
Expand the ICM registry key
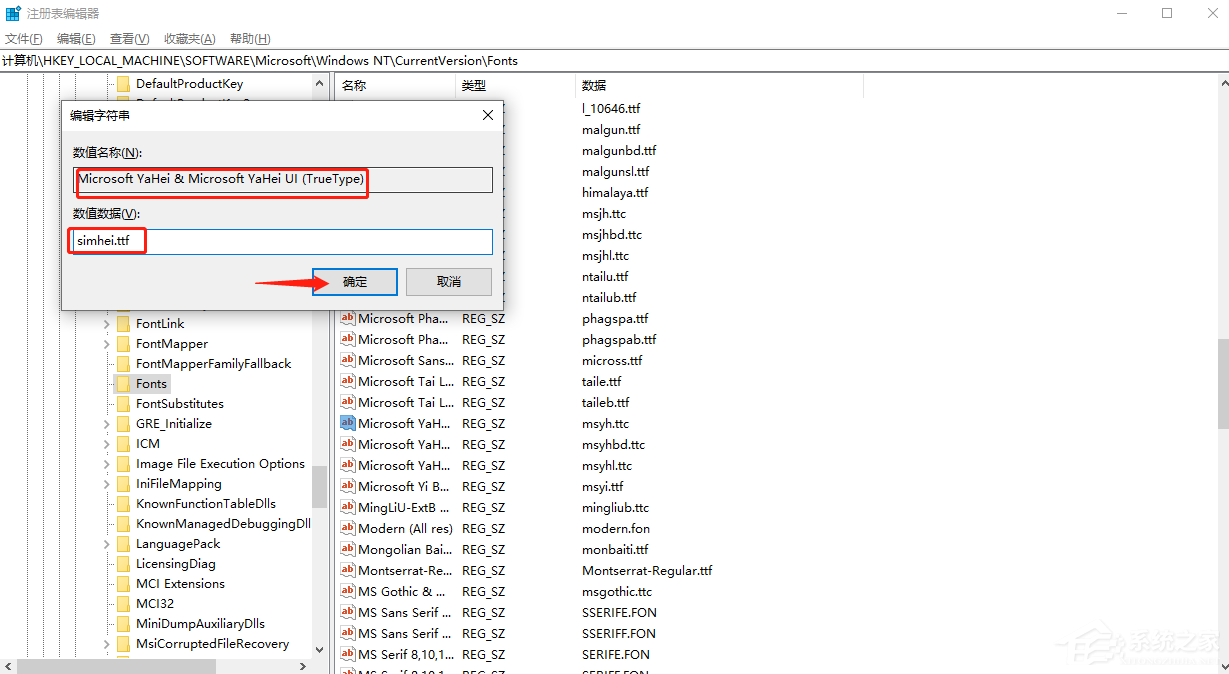pos(105,443)
